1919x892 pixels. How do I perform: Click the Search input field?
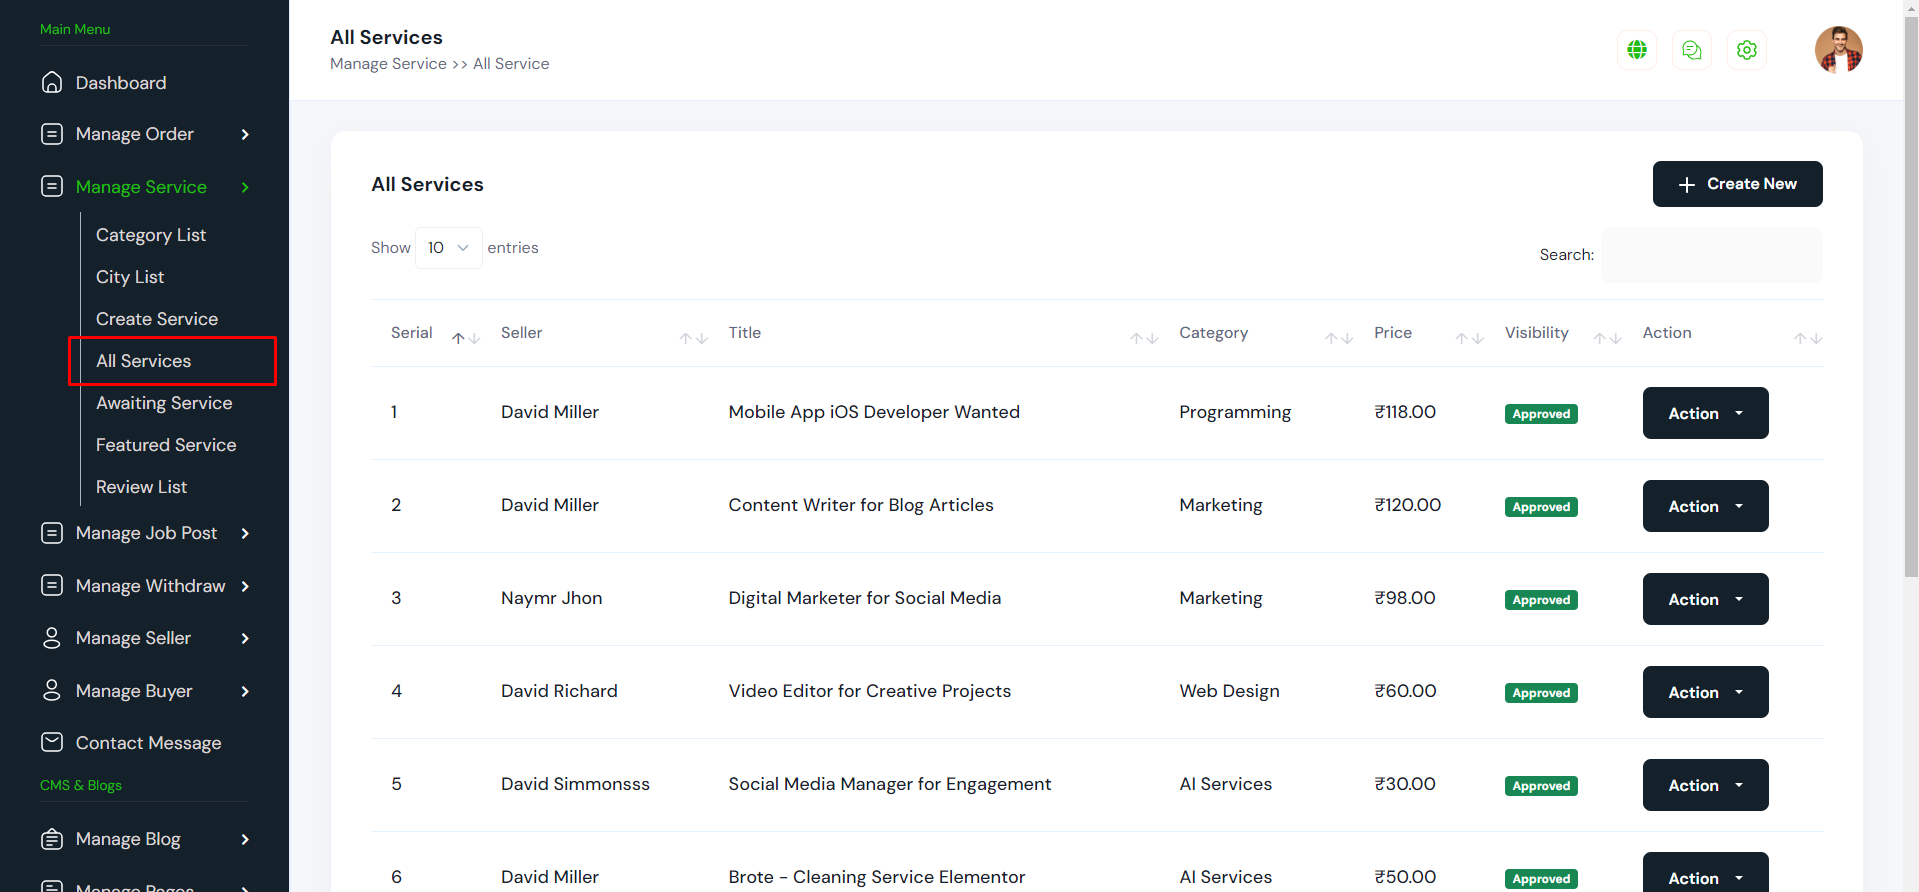(x=1710, y=255)
